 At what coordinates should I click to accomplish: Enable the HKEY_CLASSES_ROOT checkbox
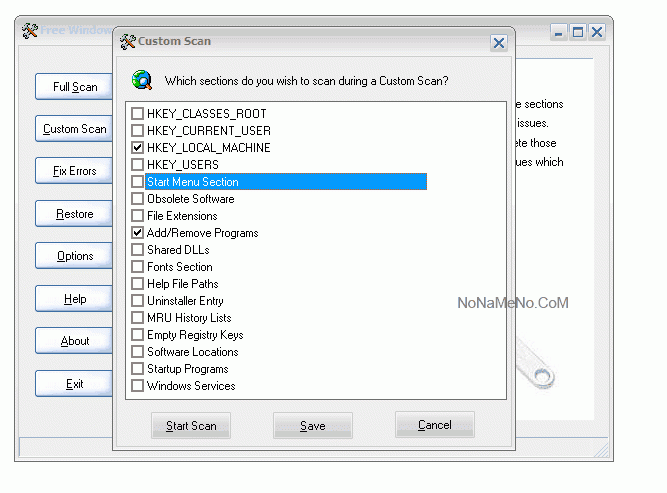click(x=138, y=114)
